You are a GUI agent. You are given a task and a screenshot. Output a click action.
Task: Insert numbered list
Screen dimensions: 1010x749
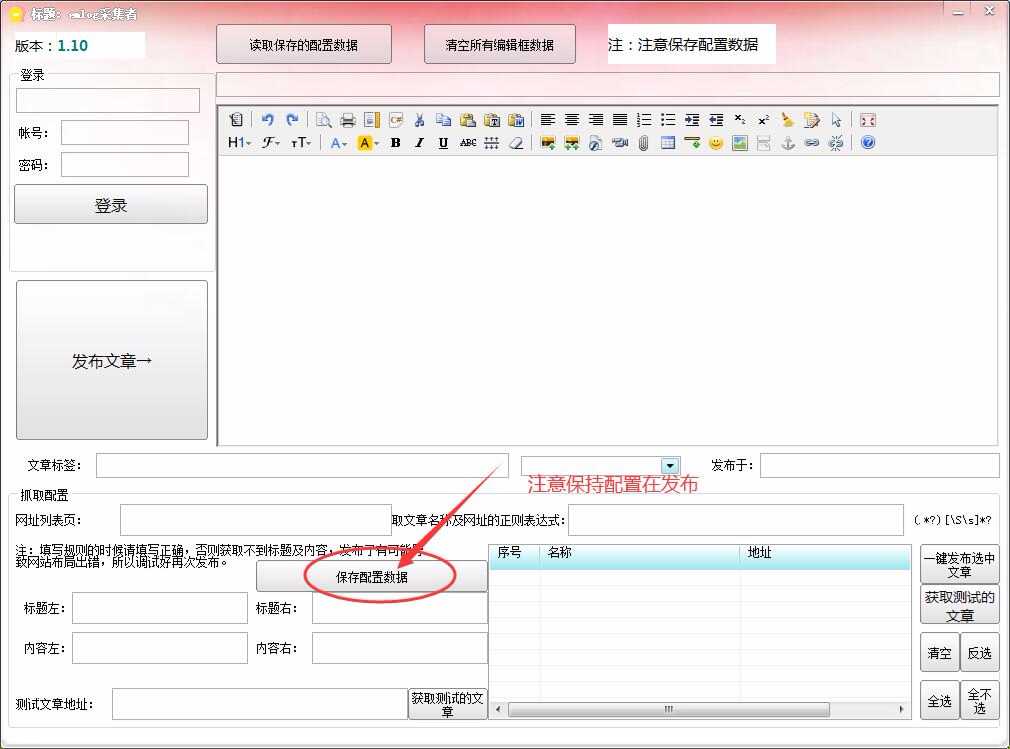coord(643,119)
